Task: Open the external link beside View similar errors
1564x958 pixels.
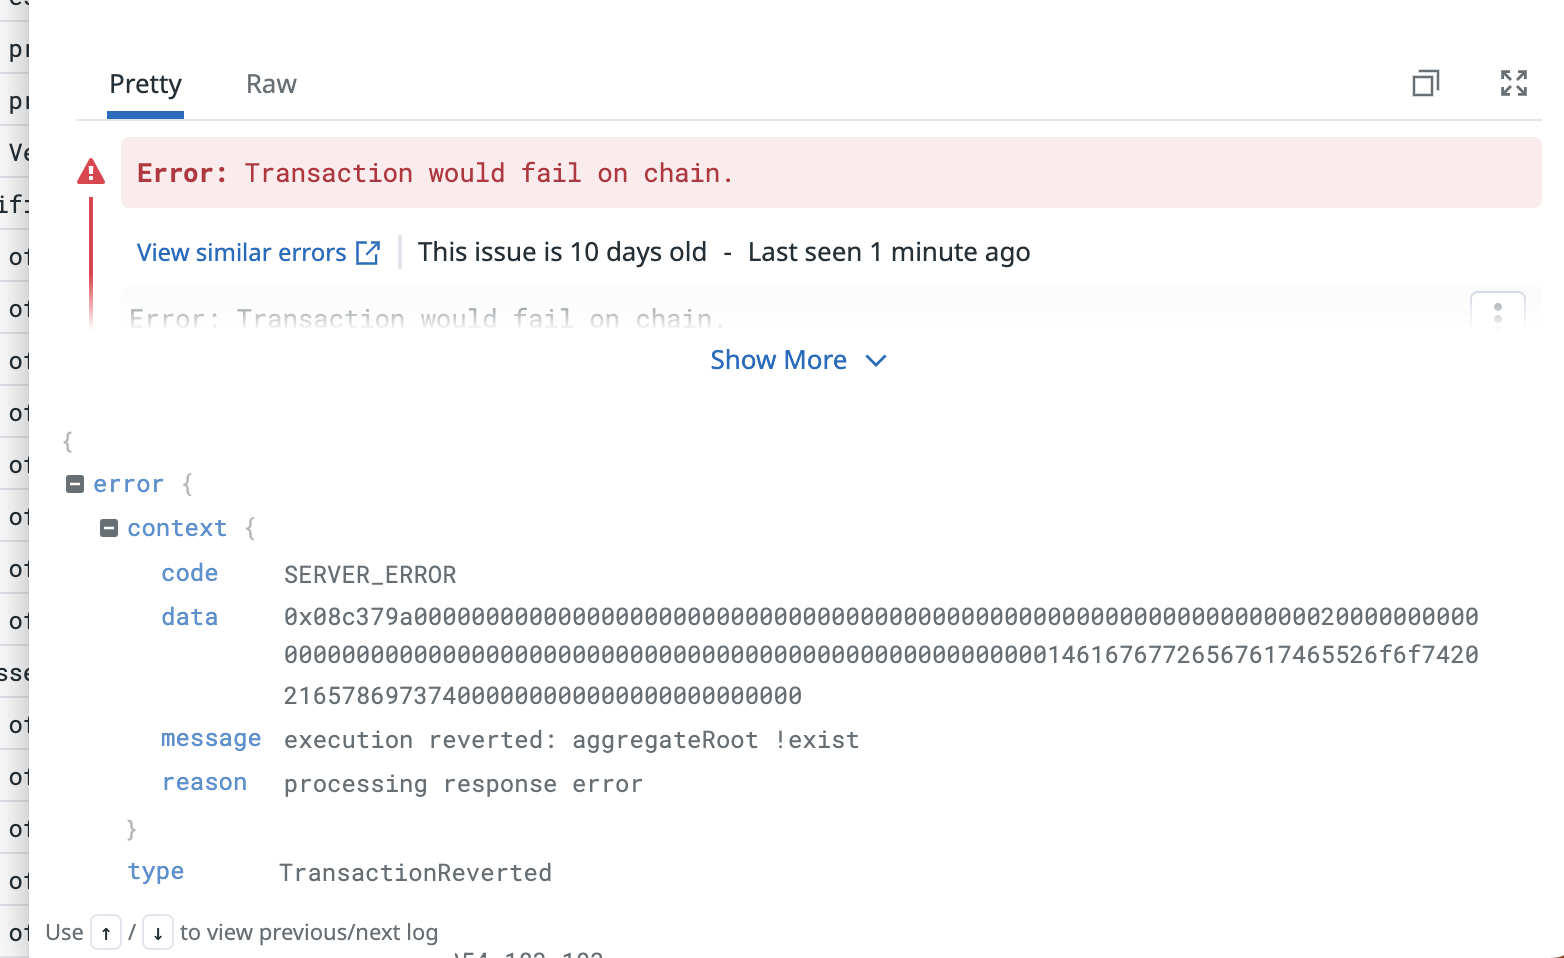Action: coord(370,252)
